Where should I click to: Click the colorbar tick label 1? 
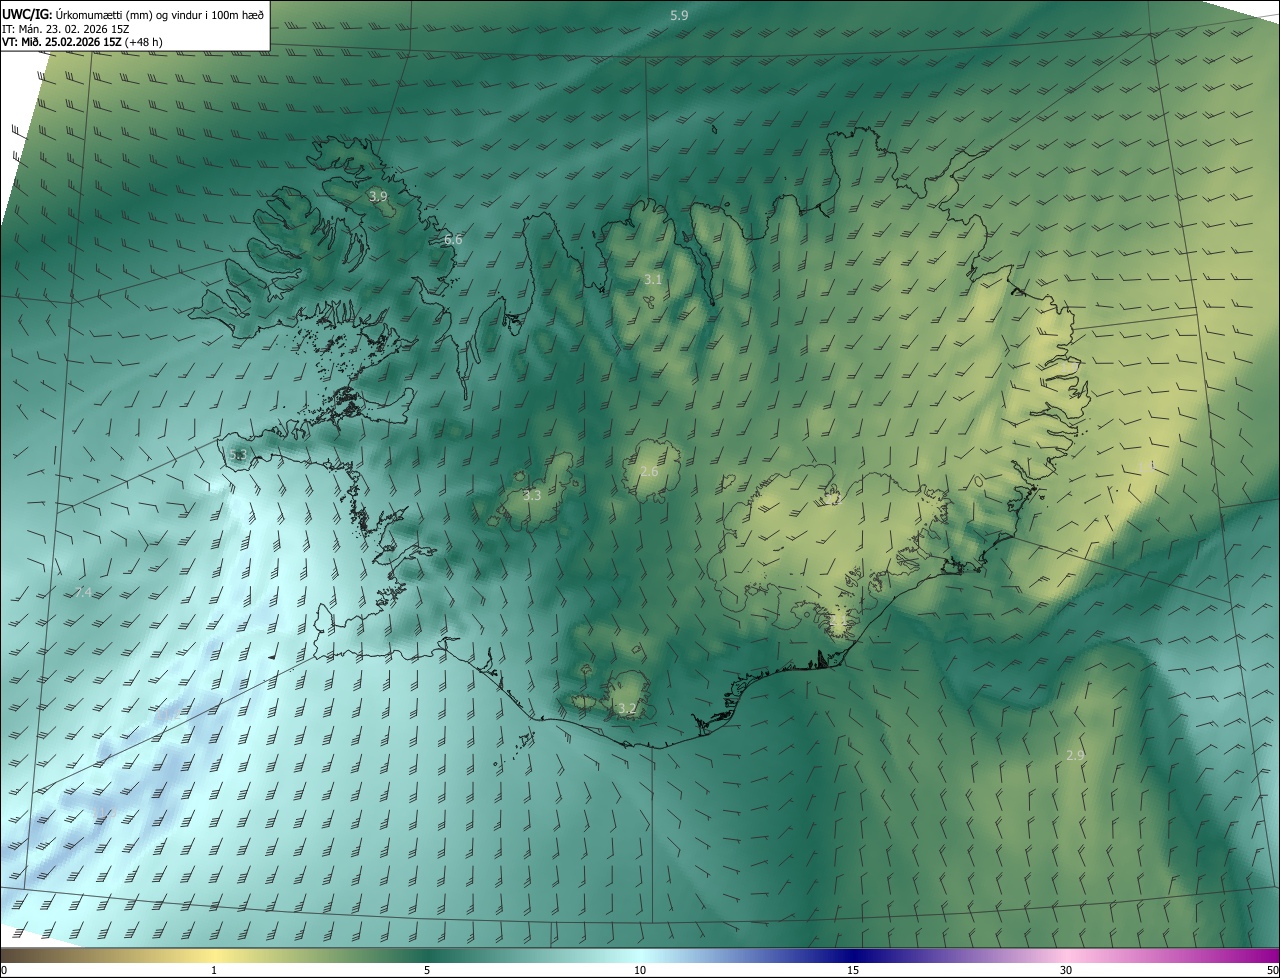(214, 970)
